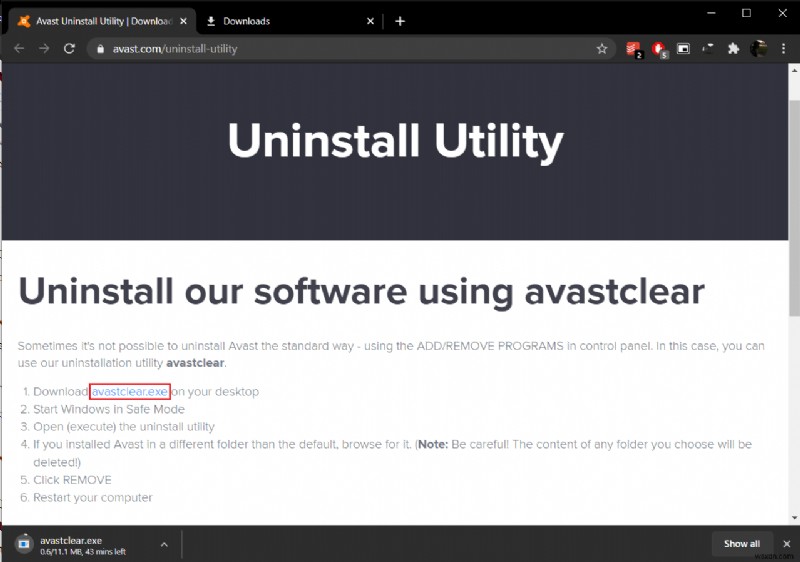800x562 pixels.
Task: Click the scrollbar down arrow
Action: point(794,518)
